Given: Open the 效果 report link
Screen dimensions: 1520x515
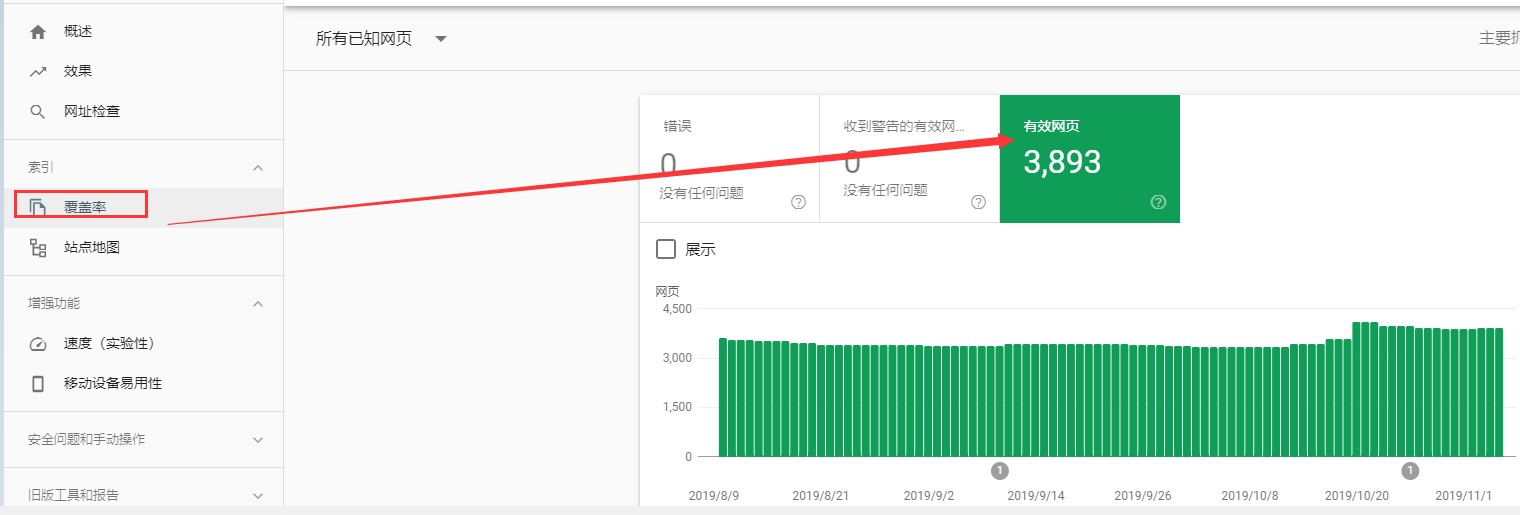Looking at the screenshot, I should (78, 72).
